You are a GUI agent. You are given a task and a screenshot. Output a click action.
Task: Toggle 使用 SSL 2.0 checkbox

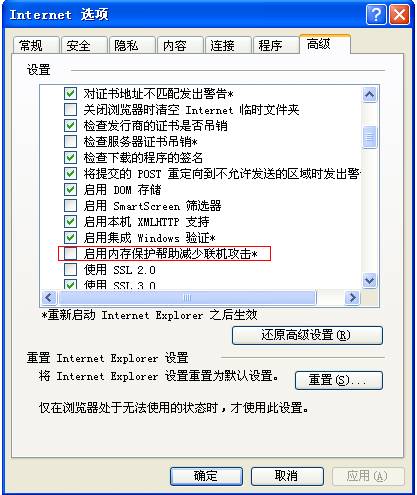70,270
